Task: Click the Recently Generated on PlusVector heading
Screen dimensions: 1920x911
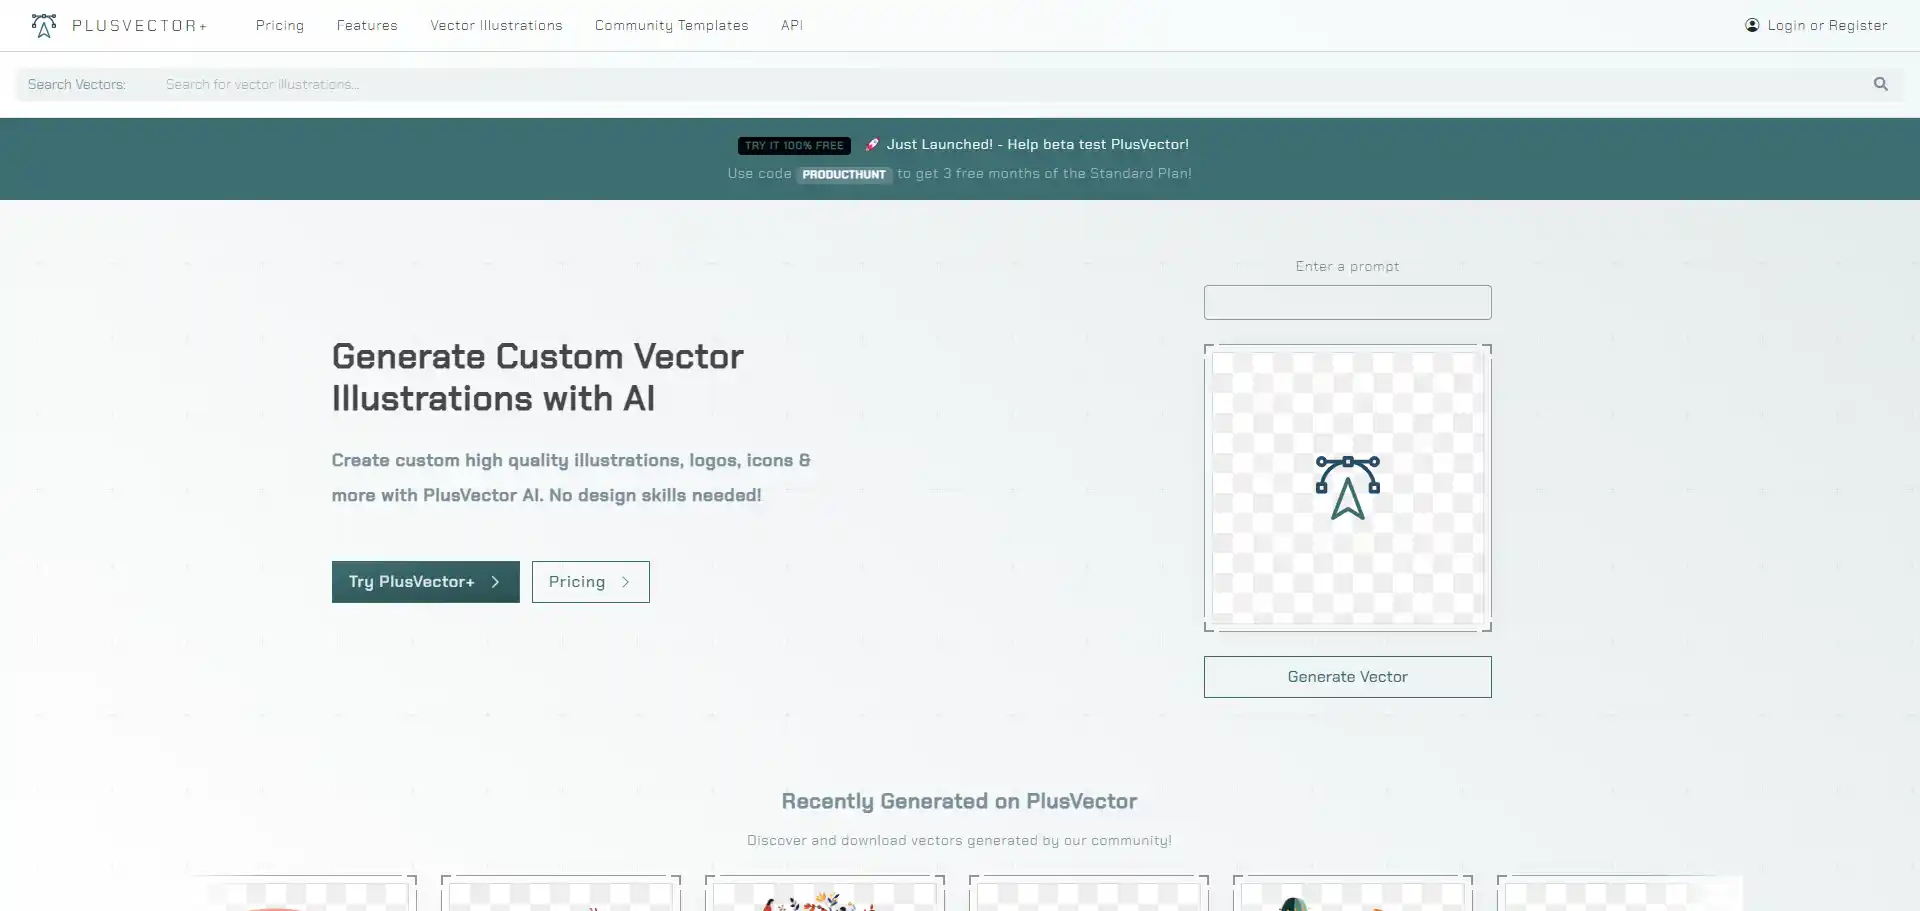Action: click(x=960, y=801)
